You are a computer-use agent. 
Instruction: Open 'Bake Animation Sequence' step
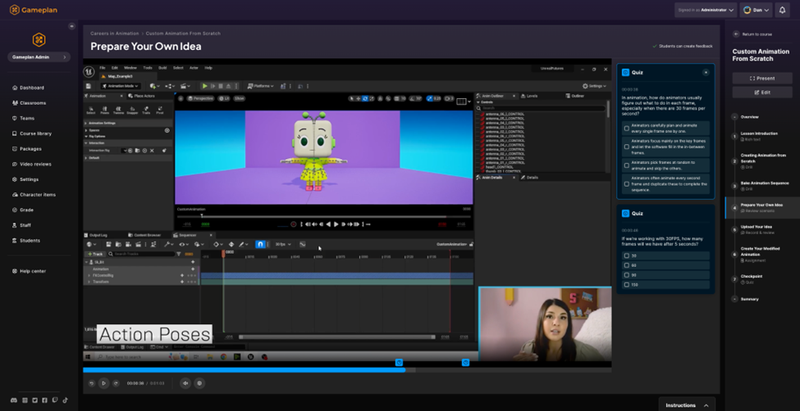pyautogui.click(x=764, y=186)
